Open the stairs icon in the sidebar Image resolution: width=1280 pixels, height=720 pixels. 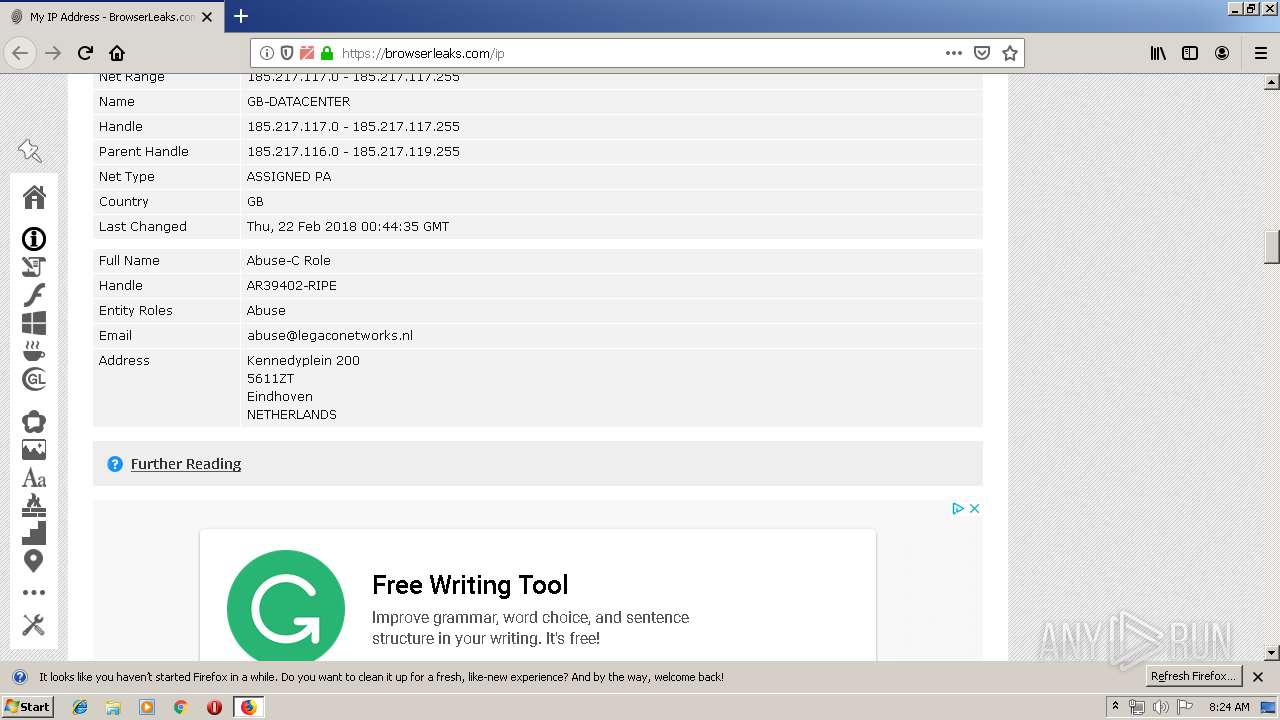[x=34, y=533]
